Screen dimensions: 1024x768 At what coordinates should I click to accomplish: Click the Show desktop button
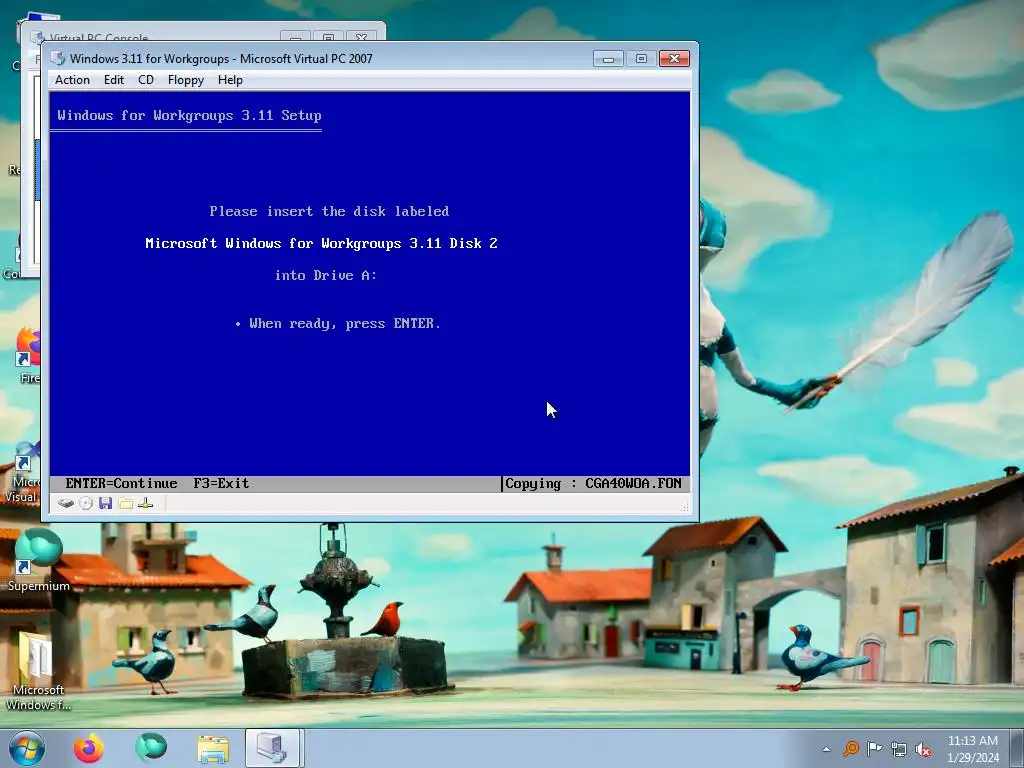pyautogui.click(x=1017, y=748)
